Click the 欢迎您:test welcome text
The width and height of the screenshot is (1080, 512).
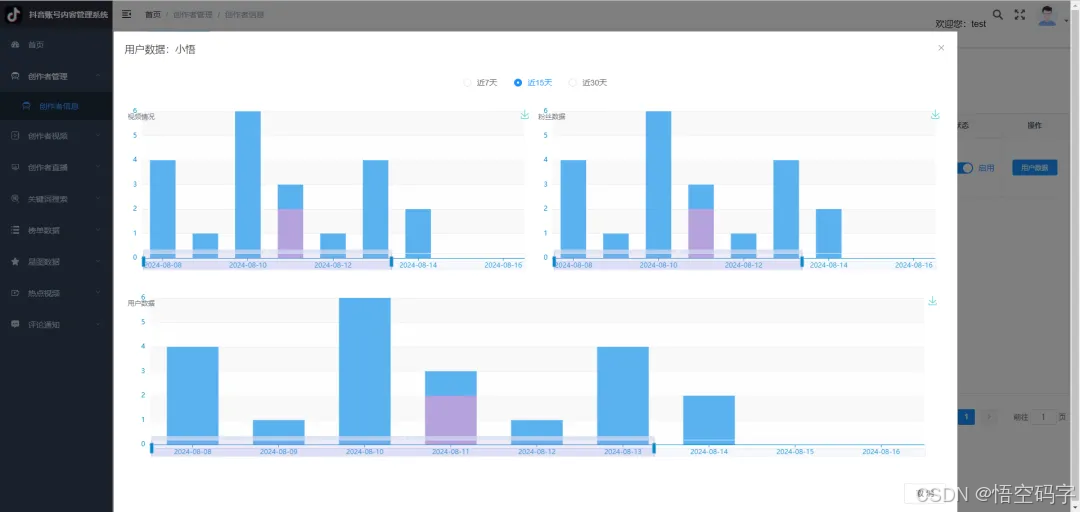(960, 23)
